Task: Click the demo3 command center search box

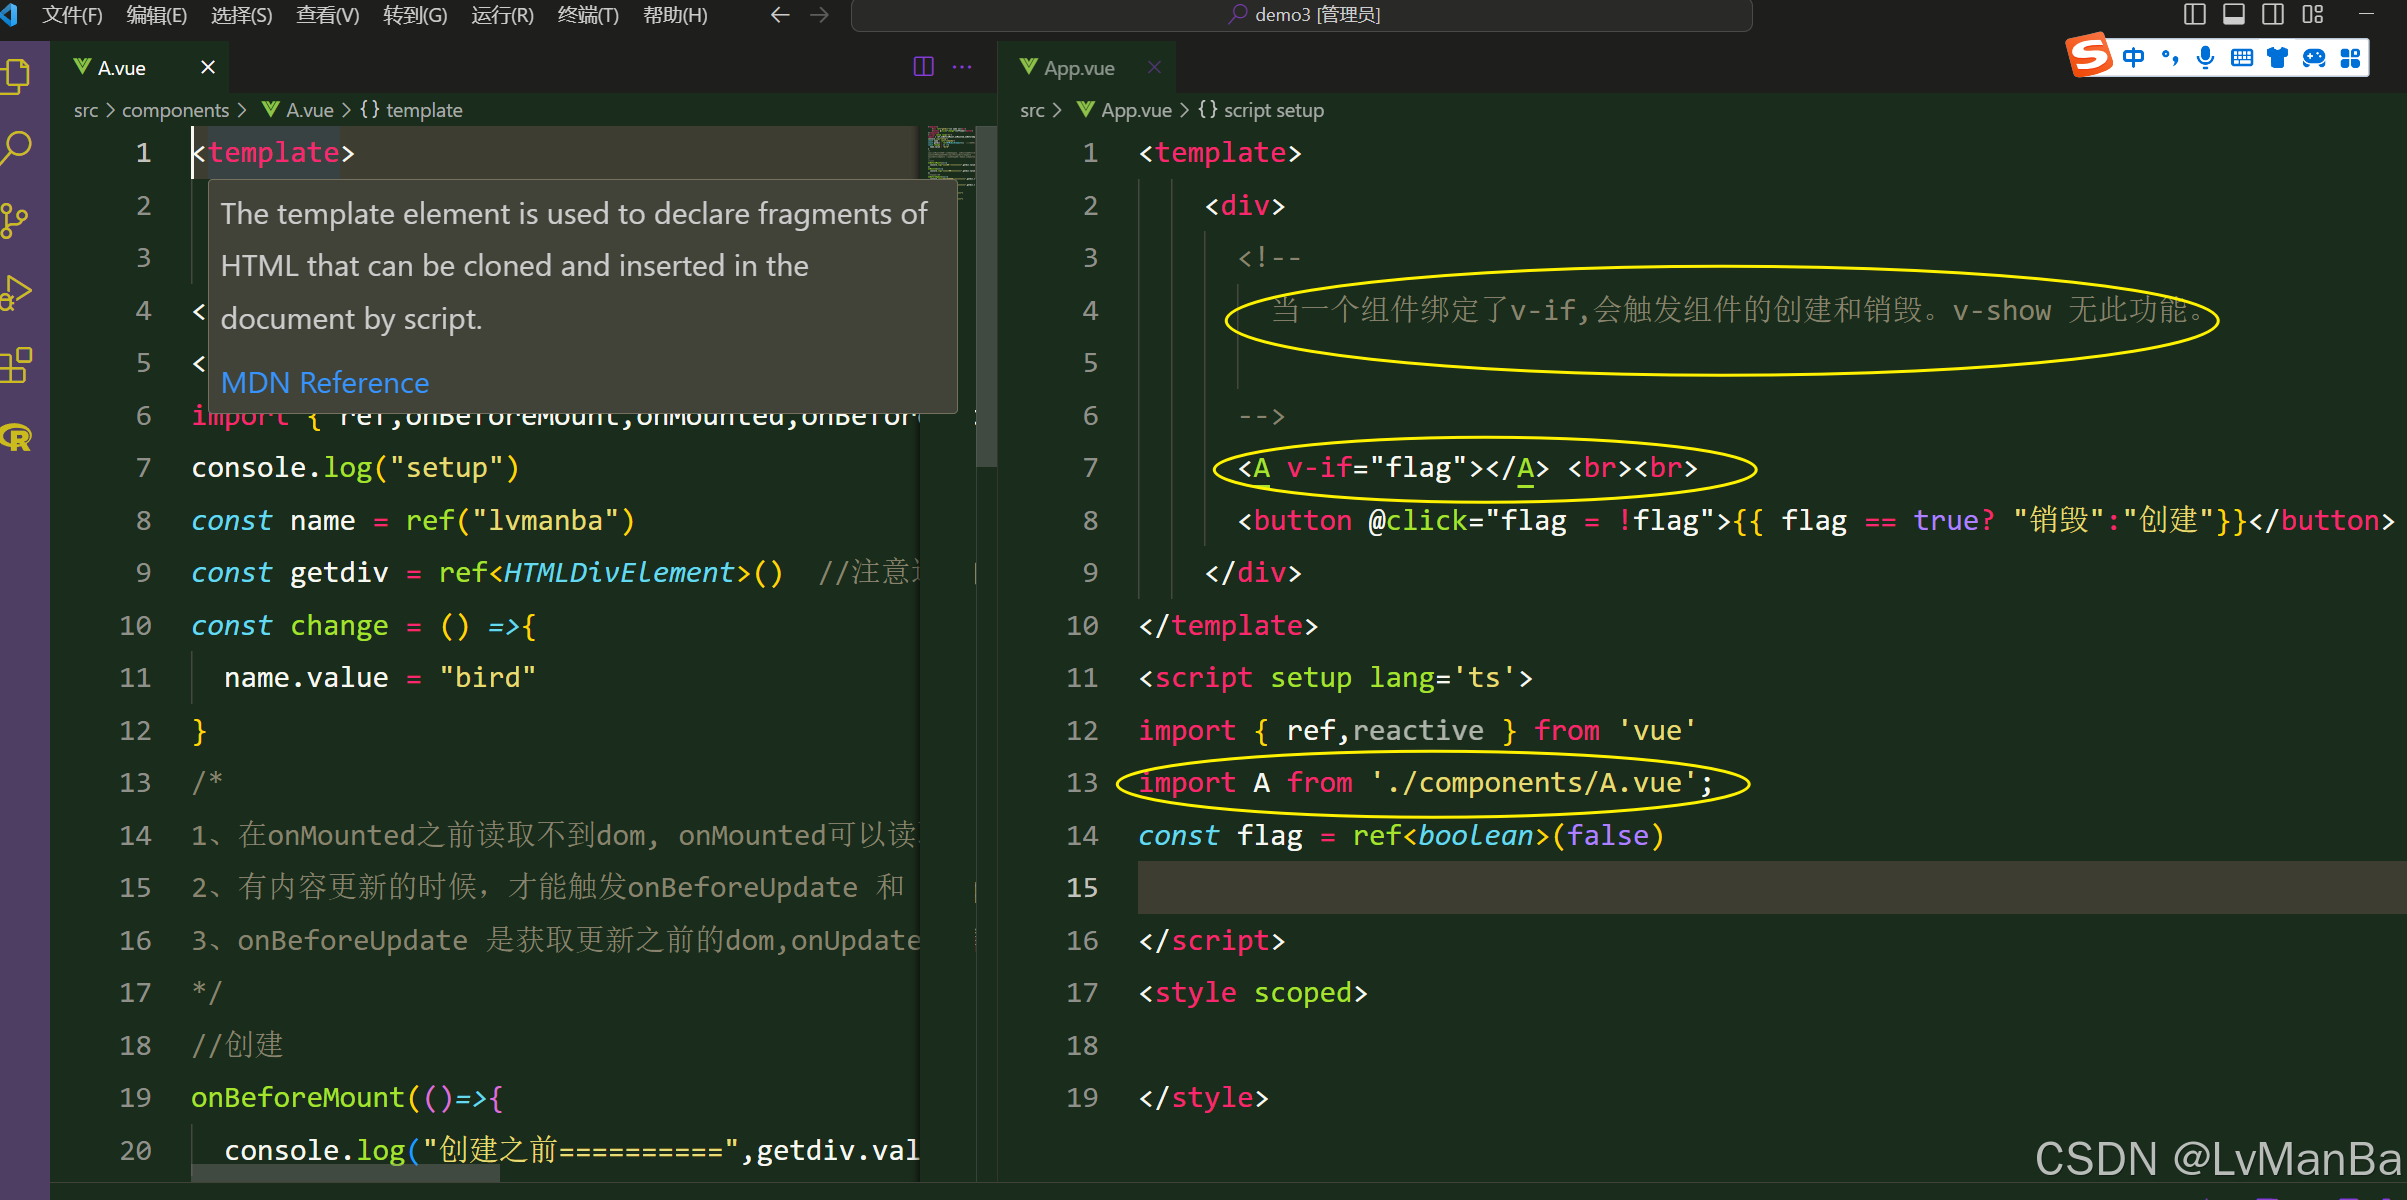Action: [x=1301, y=15]
